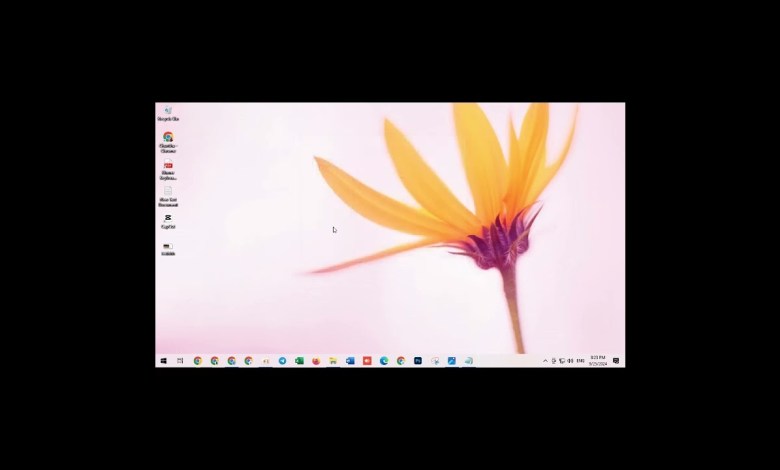Image resolution: width=780 pixels, height=470 pixels.
Task: Click the red app icon beside Word
Action: click(x=367, y=361)
